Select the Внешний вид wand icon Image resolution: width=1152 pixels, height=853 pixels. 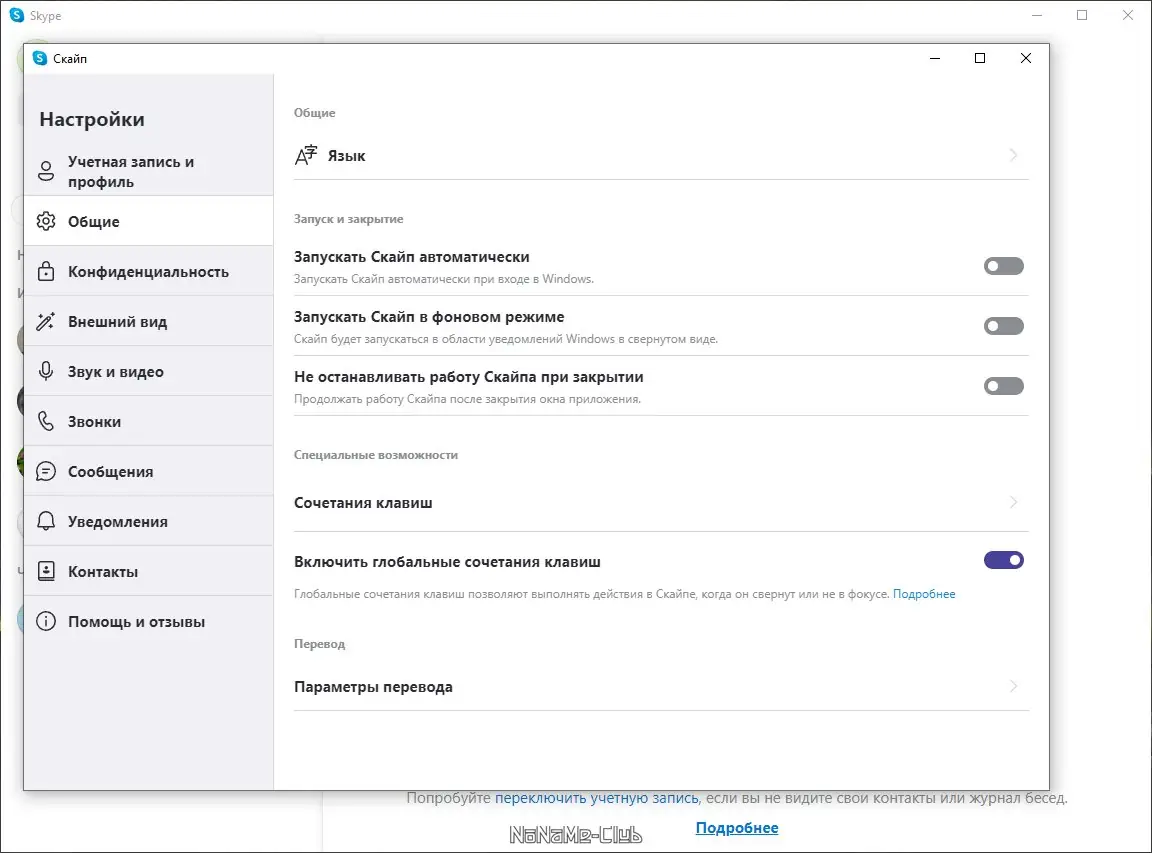[x=46, y=321]
